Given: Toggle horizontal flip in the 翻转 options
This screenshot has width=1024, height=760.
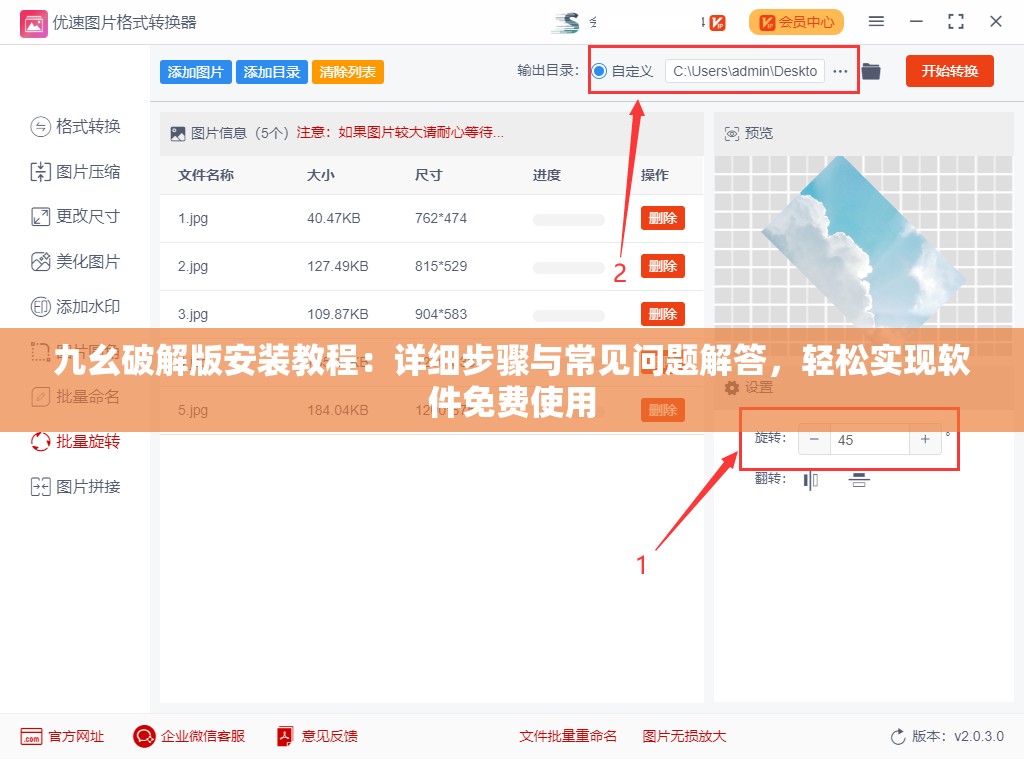Looking at the screenshot, I should click(811, 480).
